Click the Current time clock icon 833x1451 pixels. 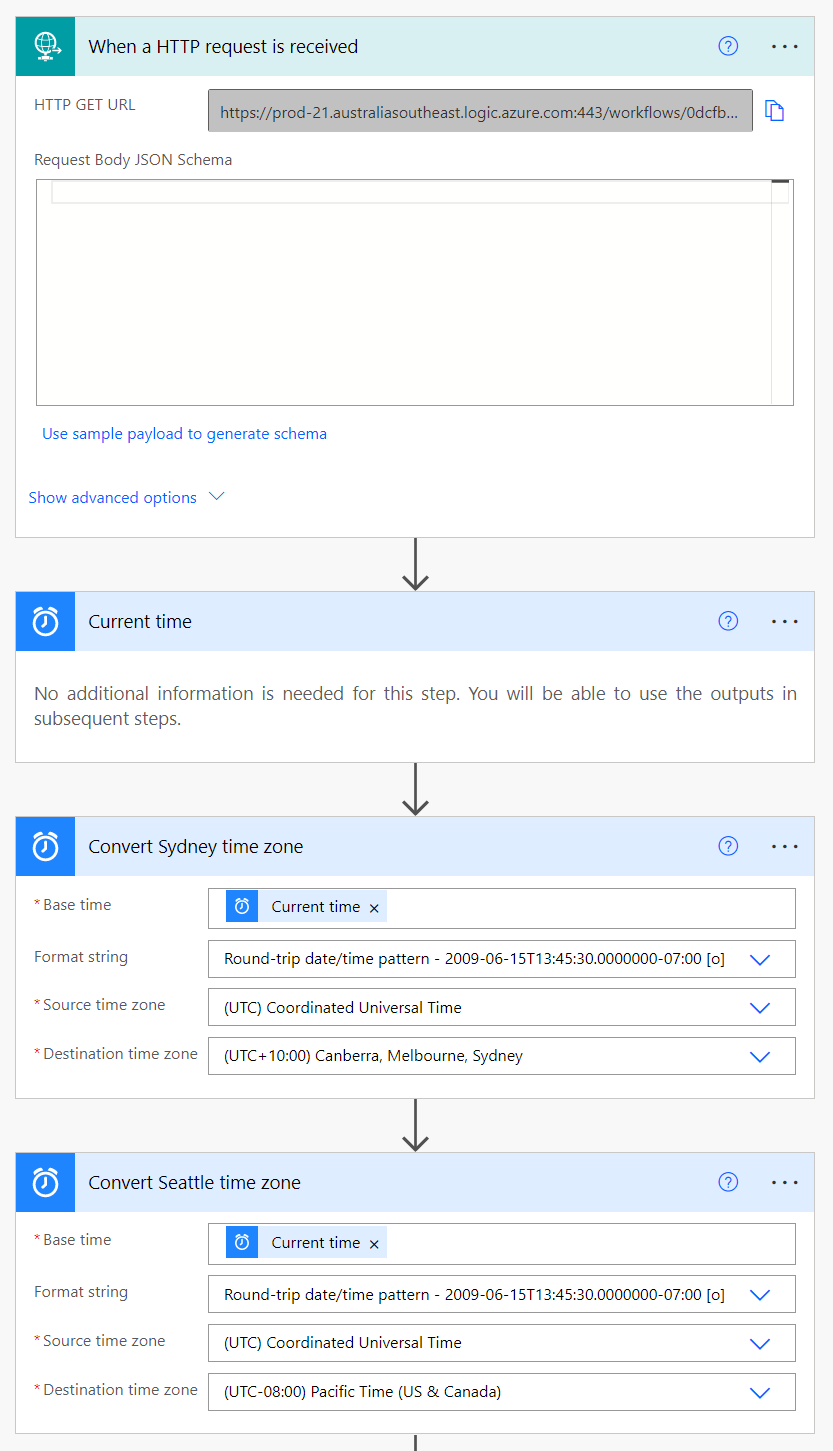[45, 621]
